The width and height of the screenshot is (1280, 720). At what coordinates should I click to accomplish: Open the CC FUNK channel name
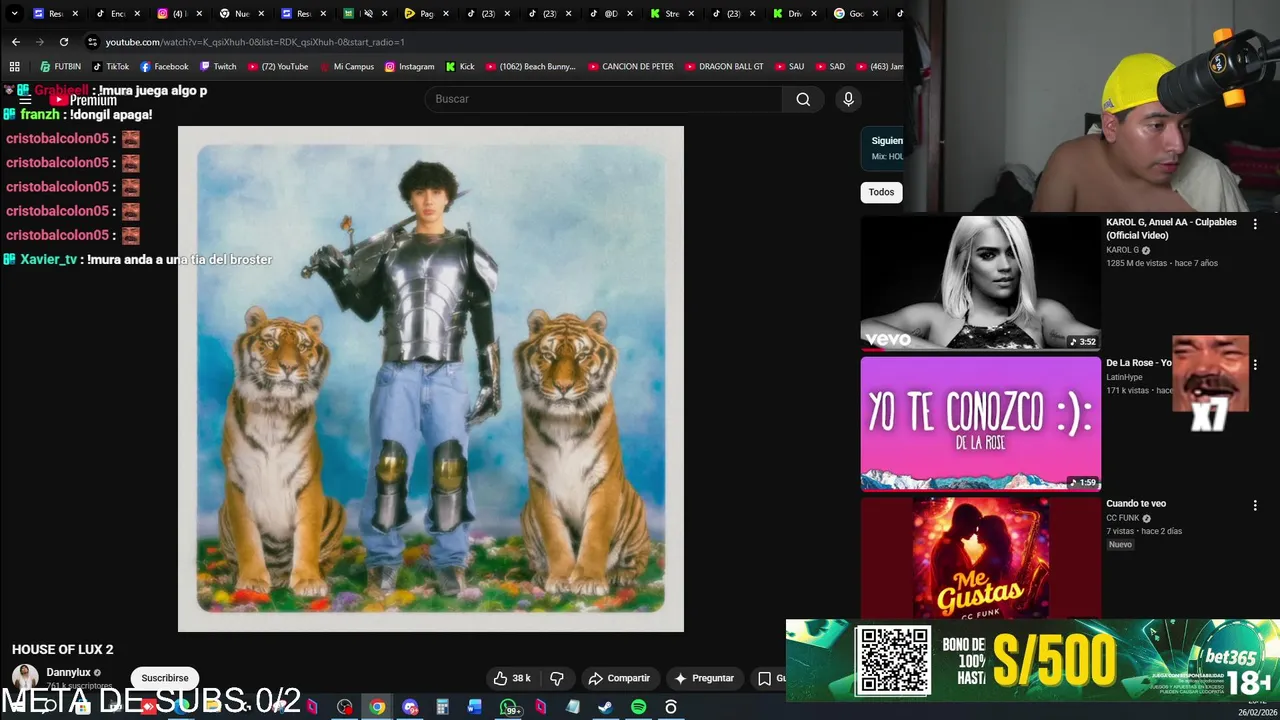1122,518
